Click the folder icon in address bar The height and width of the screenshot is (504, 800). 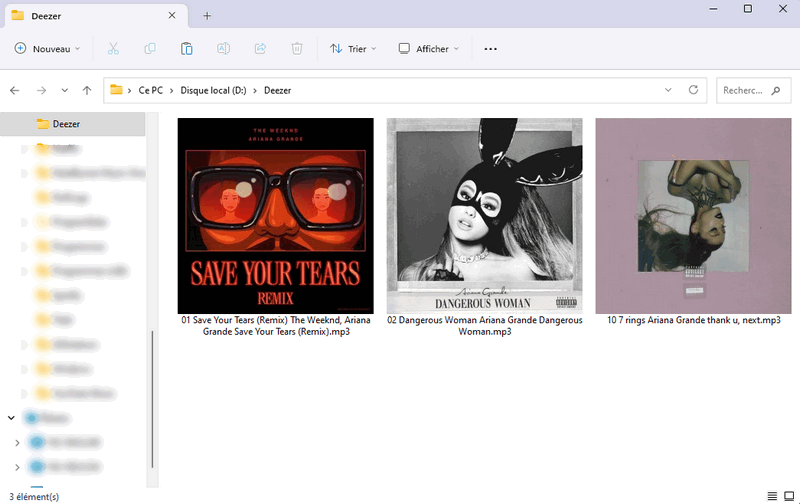(x=117, y=90)
